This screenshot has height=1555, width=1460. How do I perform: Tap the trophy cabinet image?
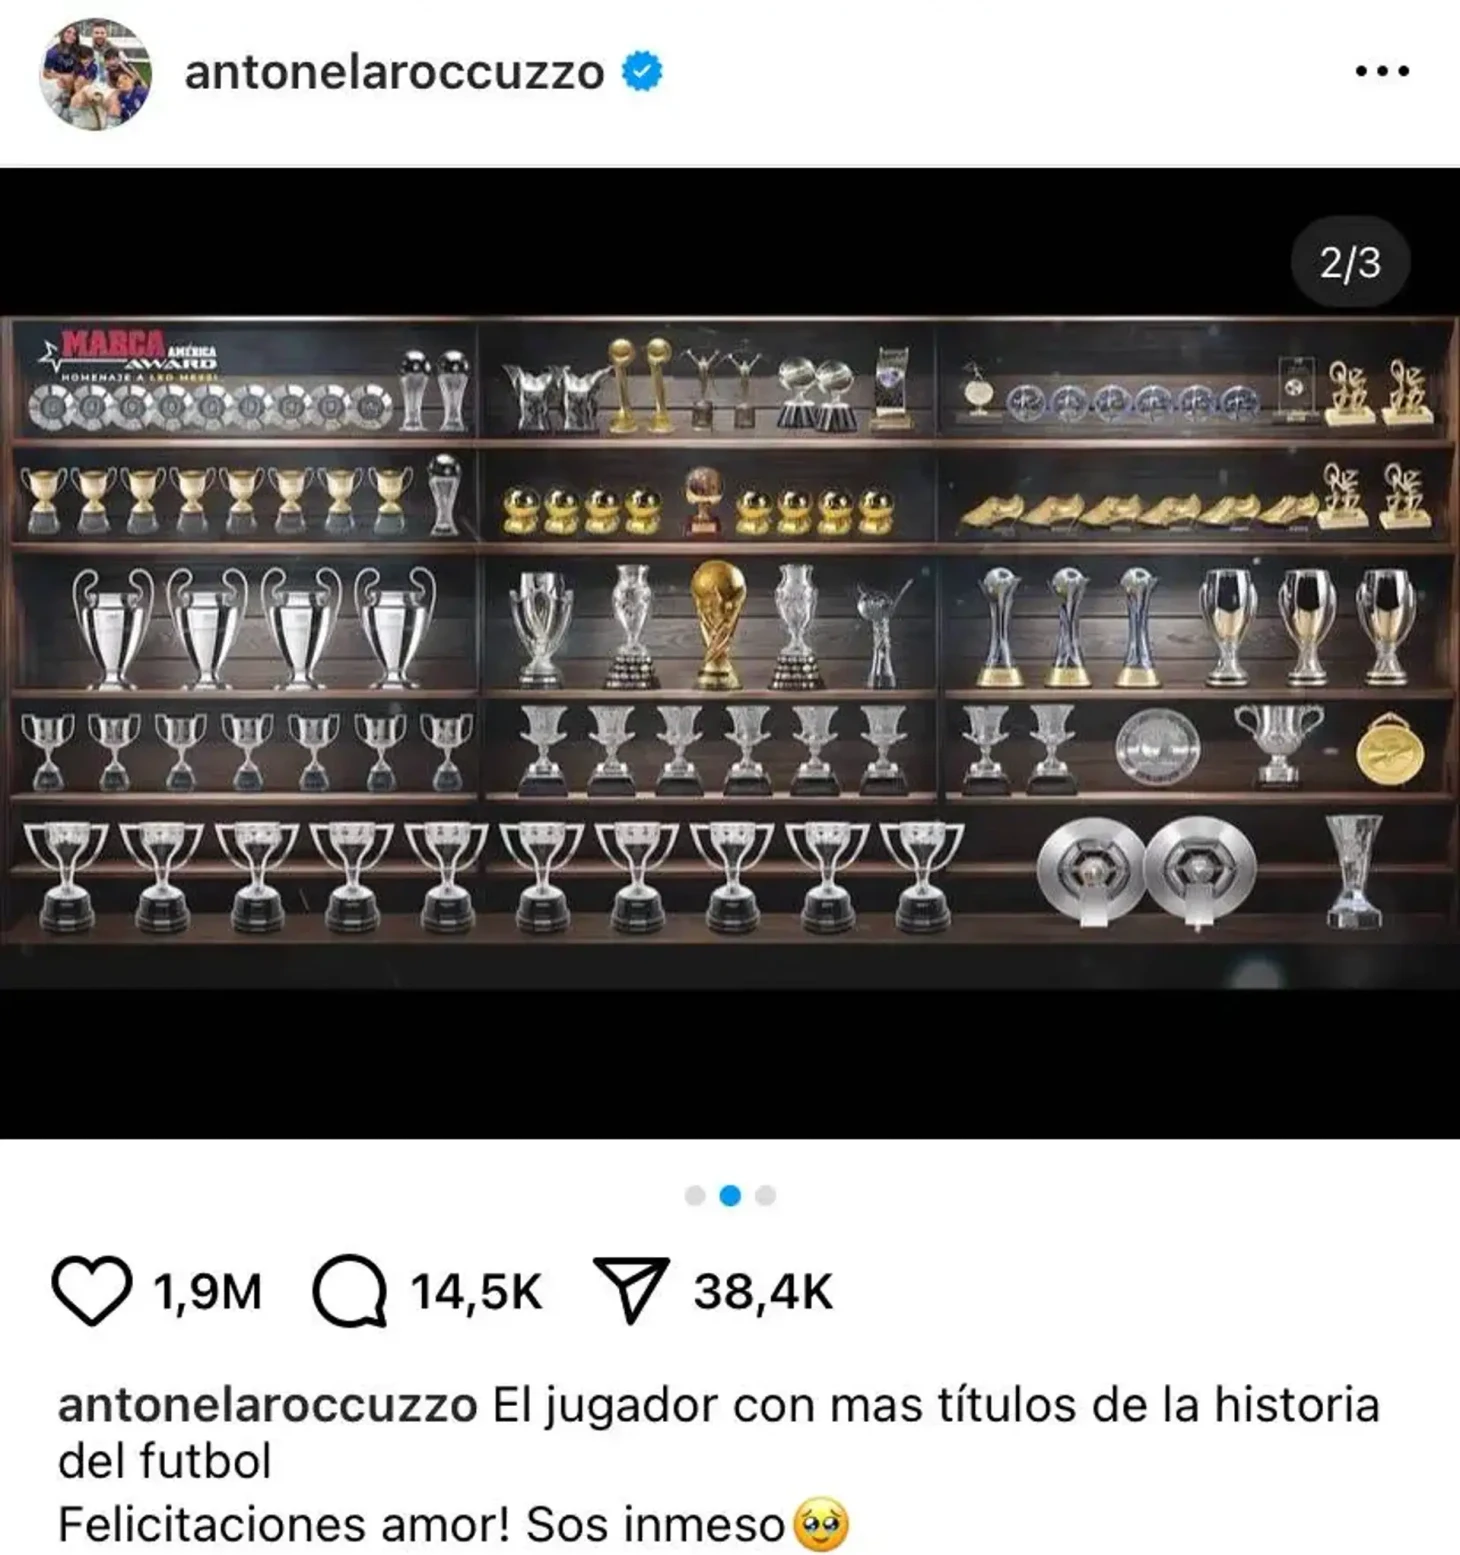pyautogui.click(x=730, y=653)
